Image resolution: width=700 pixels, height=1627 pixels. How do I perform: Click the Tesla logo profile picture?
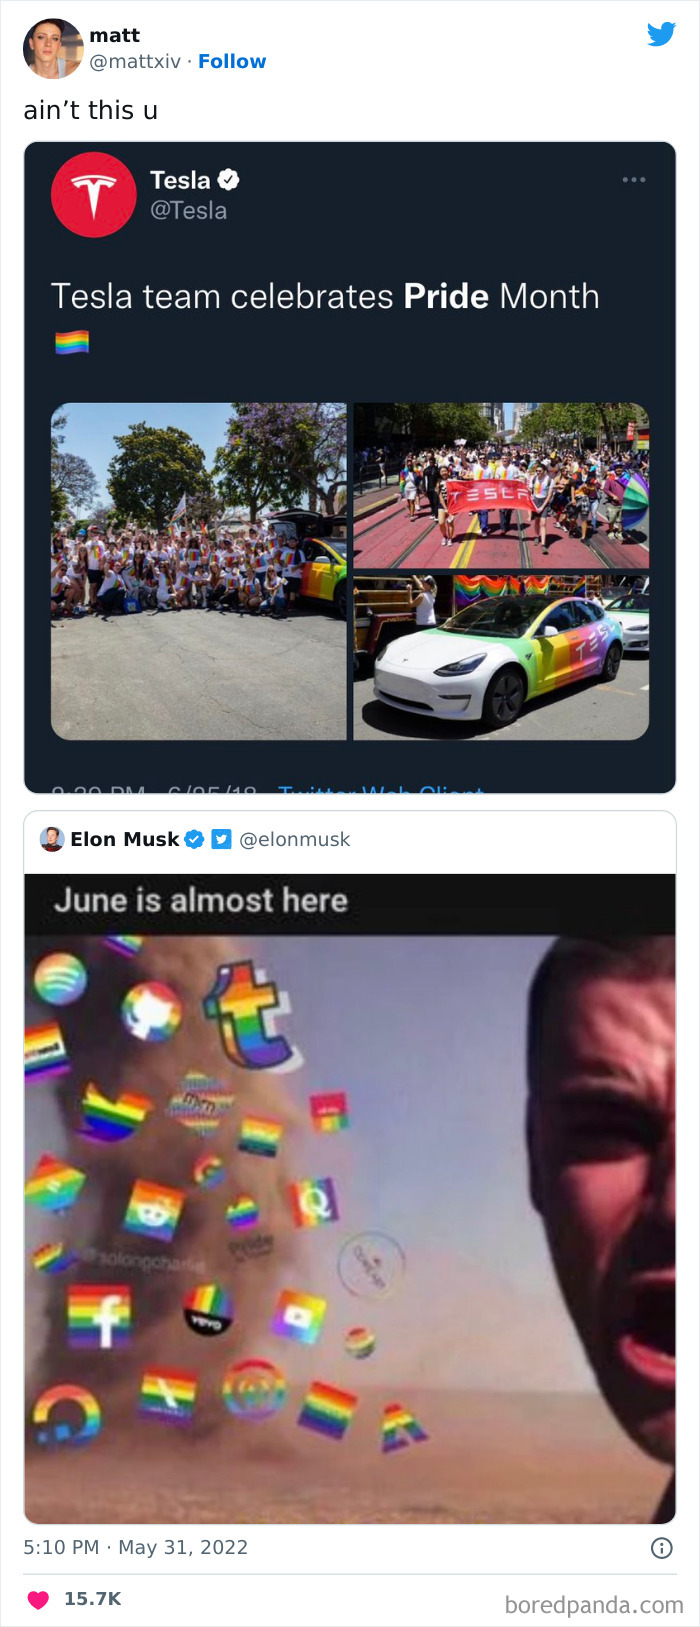coord(93,194)
